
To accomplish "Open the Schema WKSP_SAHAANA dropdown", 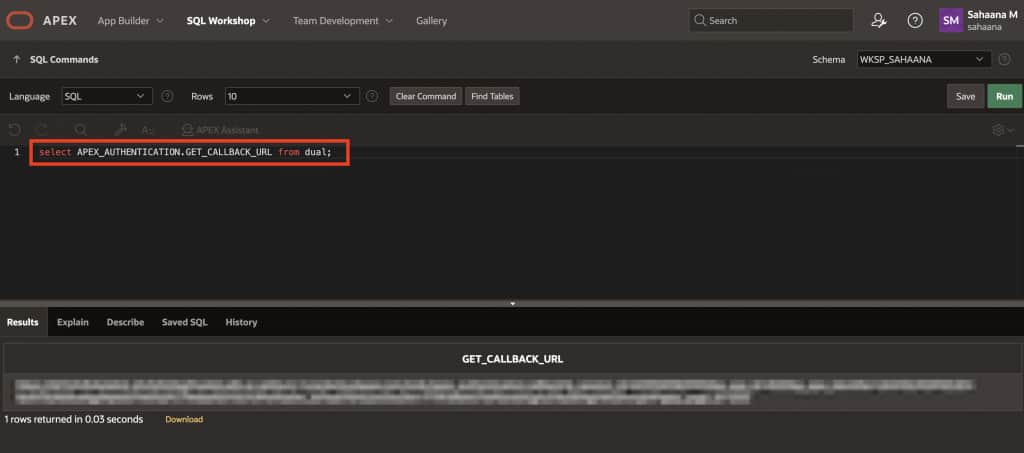I will 924,59.
